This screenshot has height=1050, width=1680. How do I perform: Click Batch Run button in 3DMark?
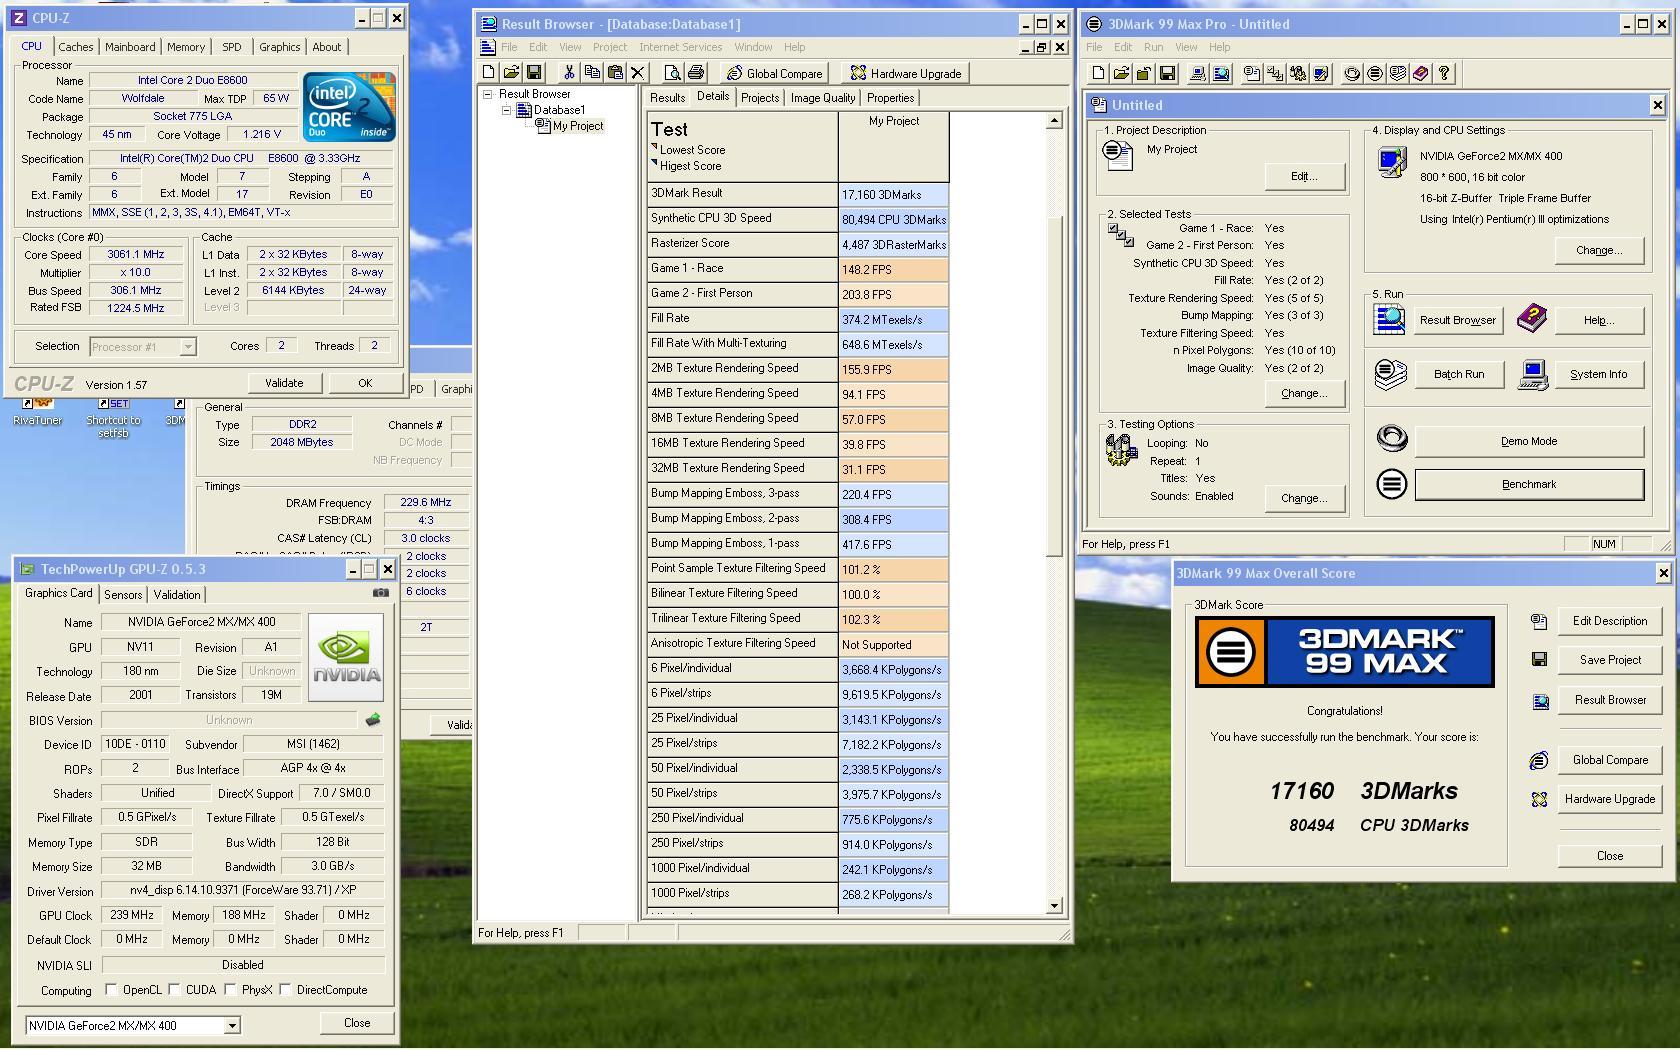tap(1459, 374)
